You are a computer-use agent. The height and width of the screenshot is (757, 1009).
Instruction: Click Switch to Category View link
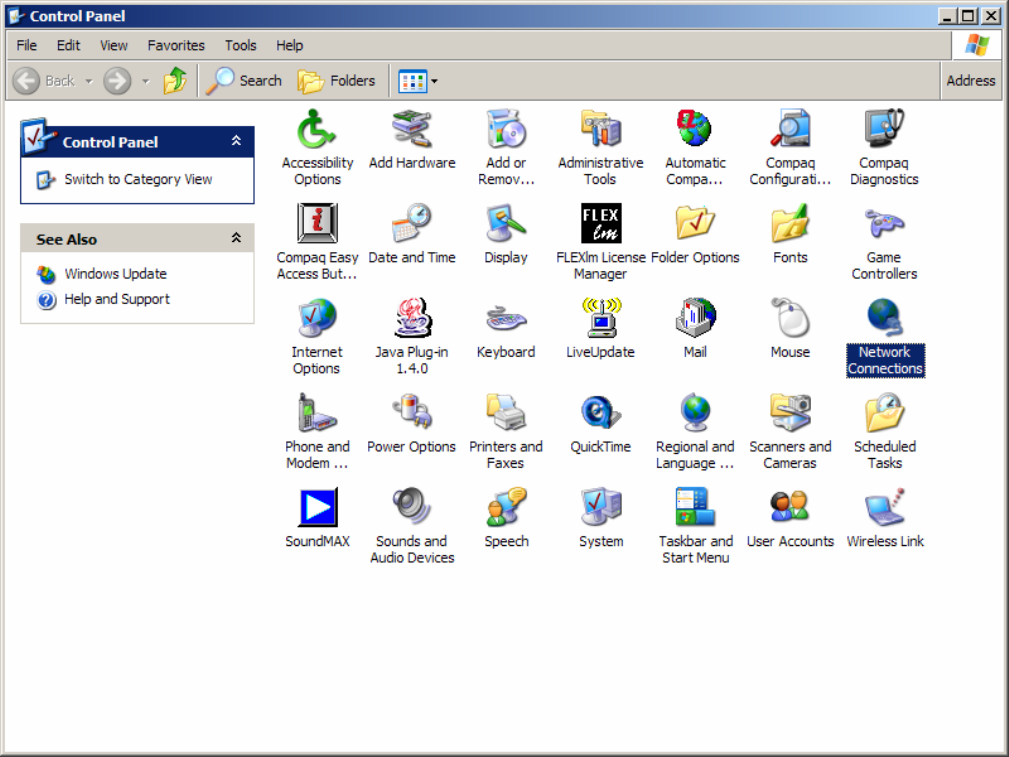point(138,180)
